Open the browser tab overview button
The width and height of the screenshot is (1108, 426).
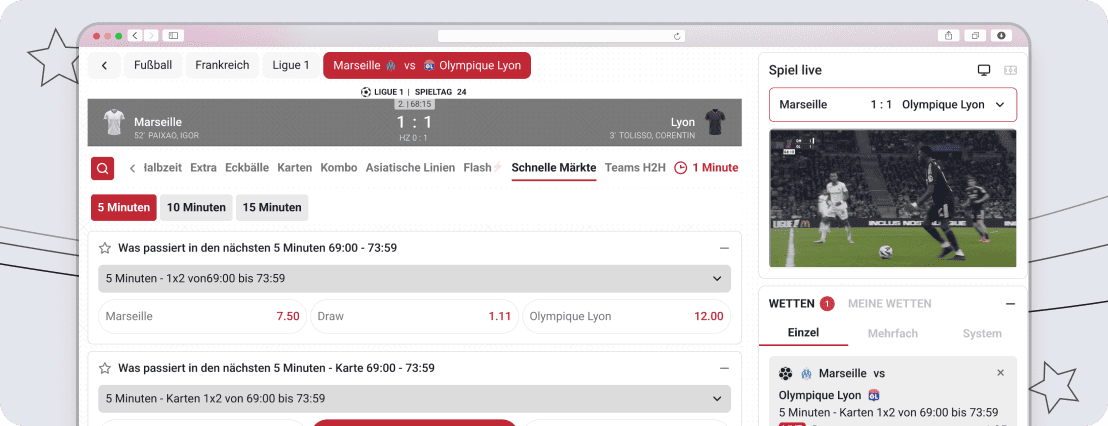pyautogui.click(x=974, y=35)
